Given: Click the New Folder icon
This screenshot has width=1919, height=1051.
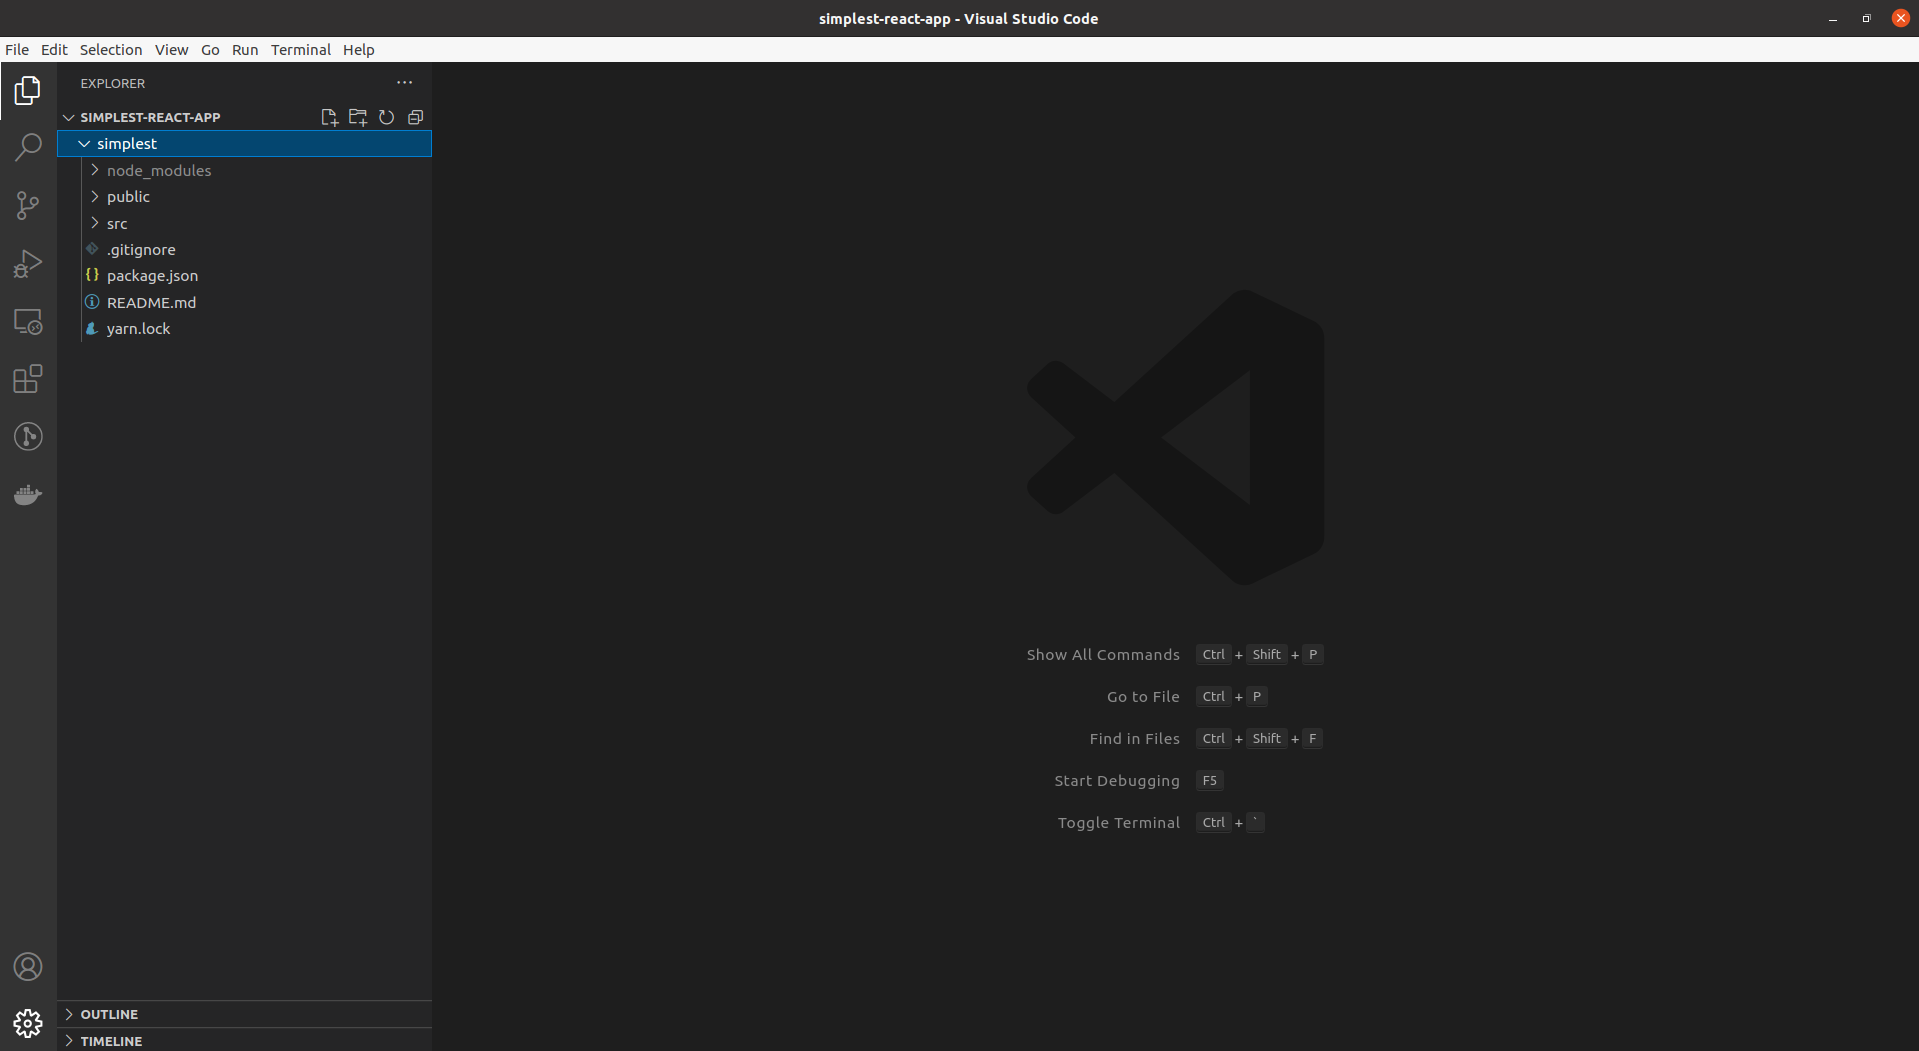Looking at the screenshot, I should [x=358, y=118].
